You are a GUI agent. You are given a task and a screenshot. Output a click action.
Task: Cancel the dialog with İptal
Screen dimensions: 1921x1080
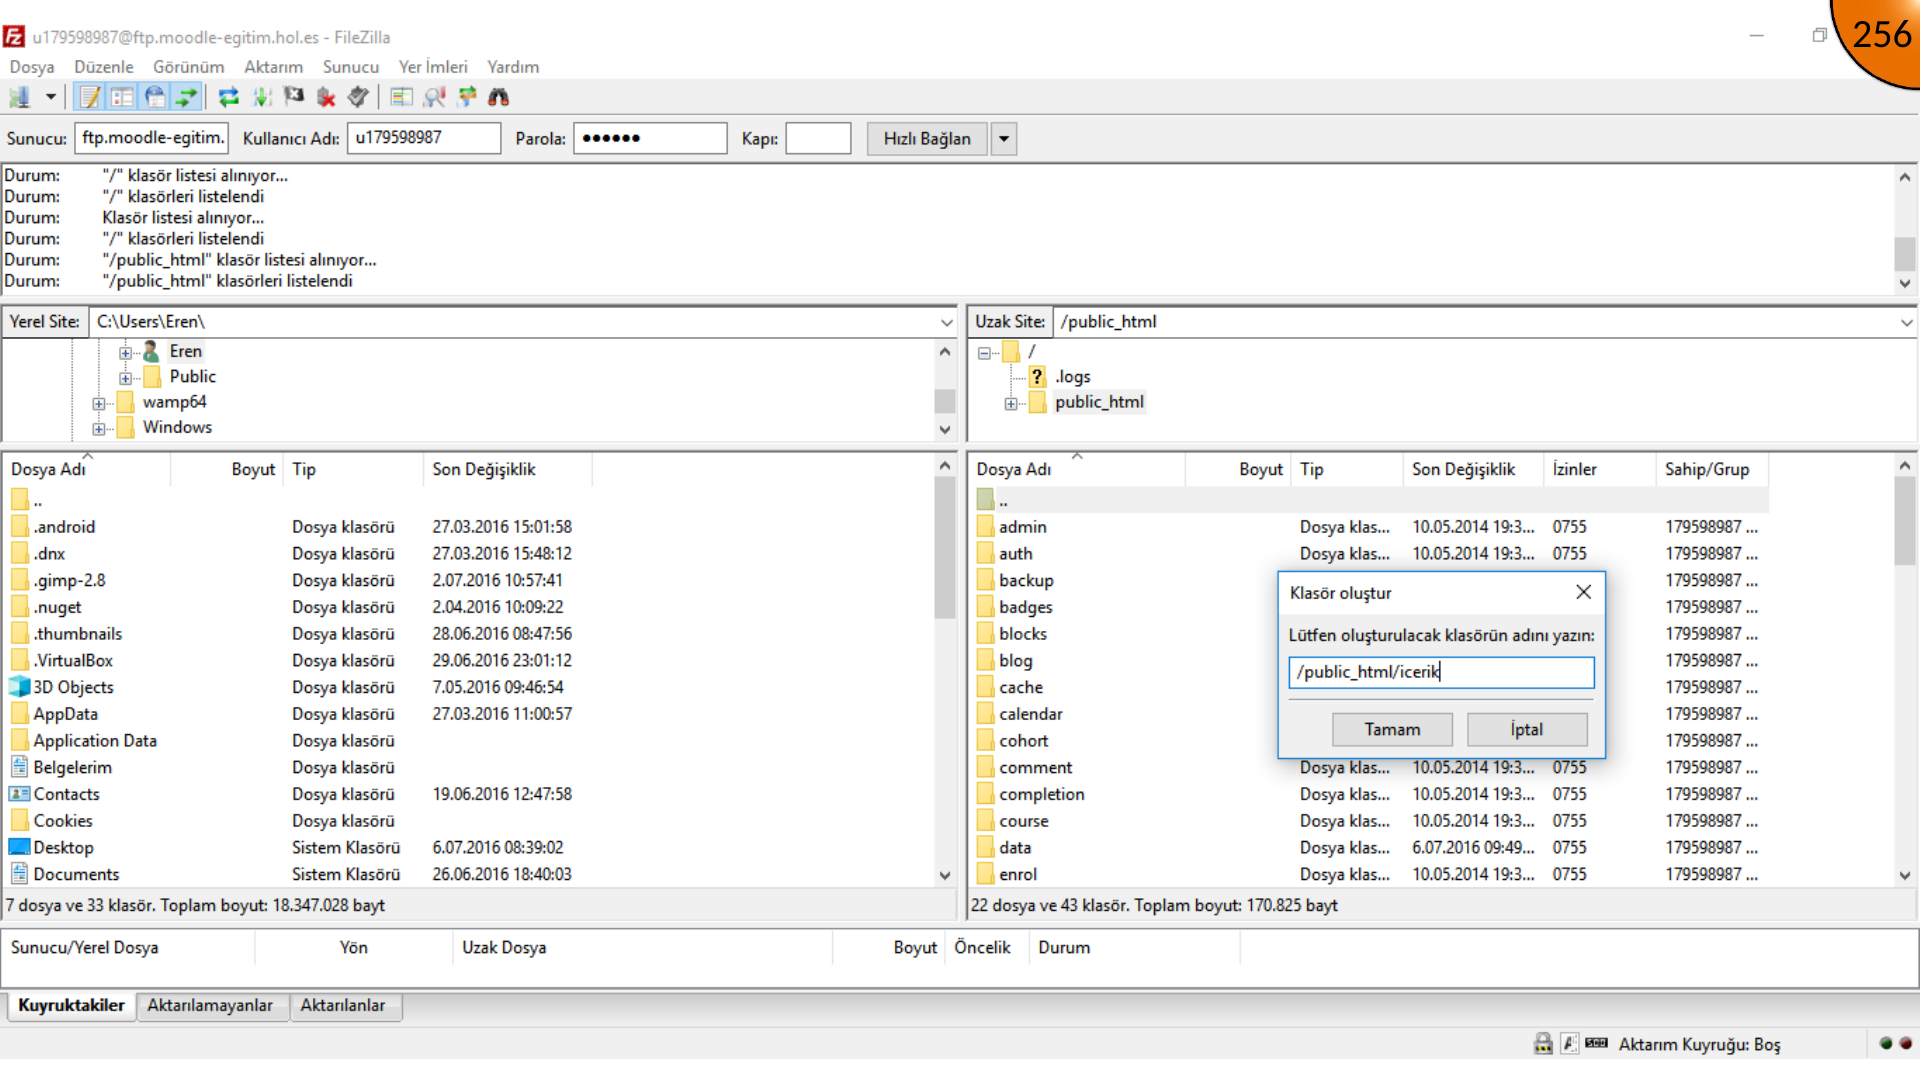(1527, 729)
